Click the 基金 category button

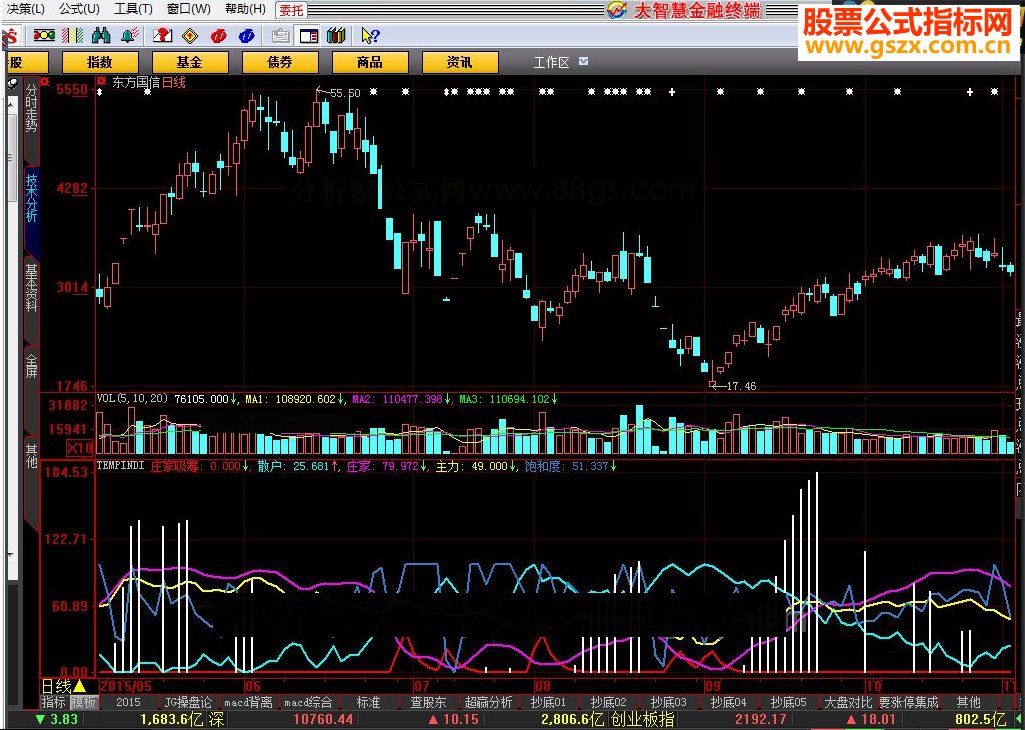189,62
